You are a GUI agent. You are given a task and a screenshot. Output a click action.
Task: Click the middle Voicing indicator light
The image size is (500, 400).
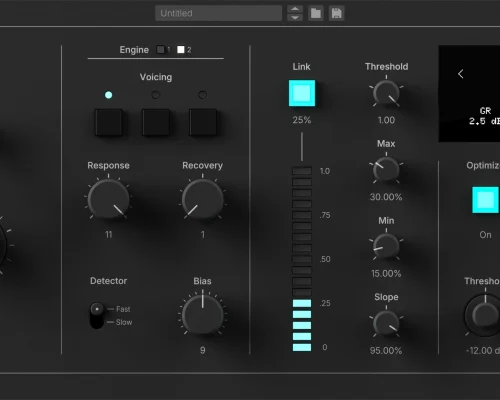point(156,95)
